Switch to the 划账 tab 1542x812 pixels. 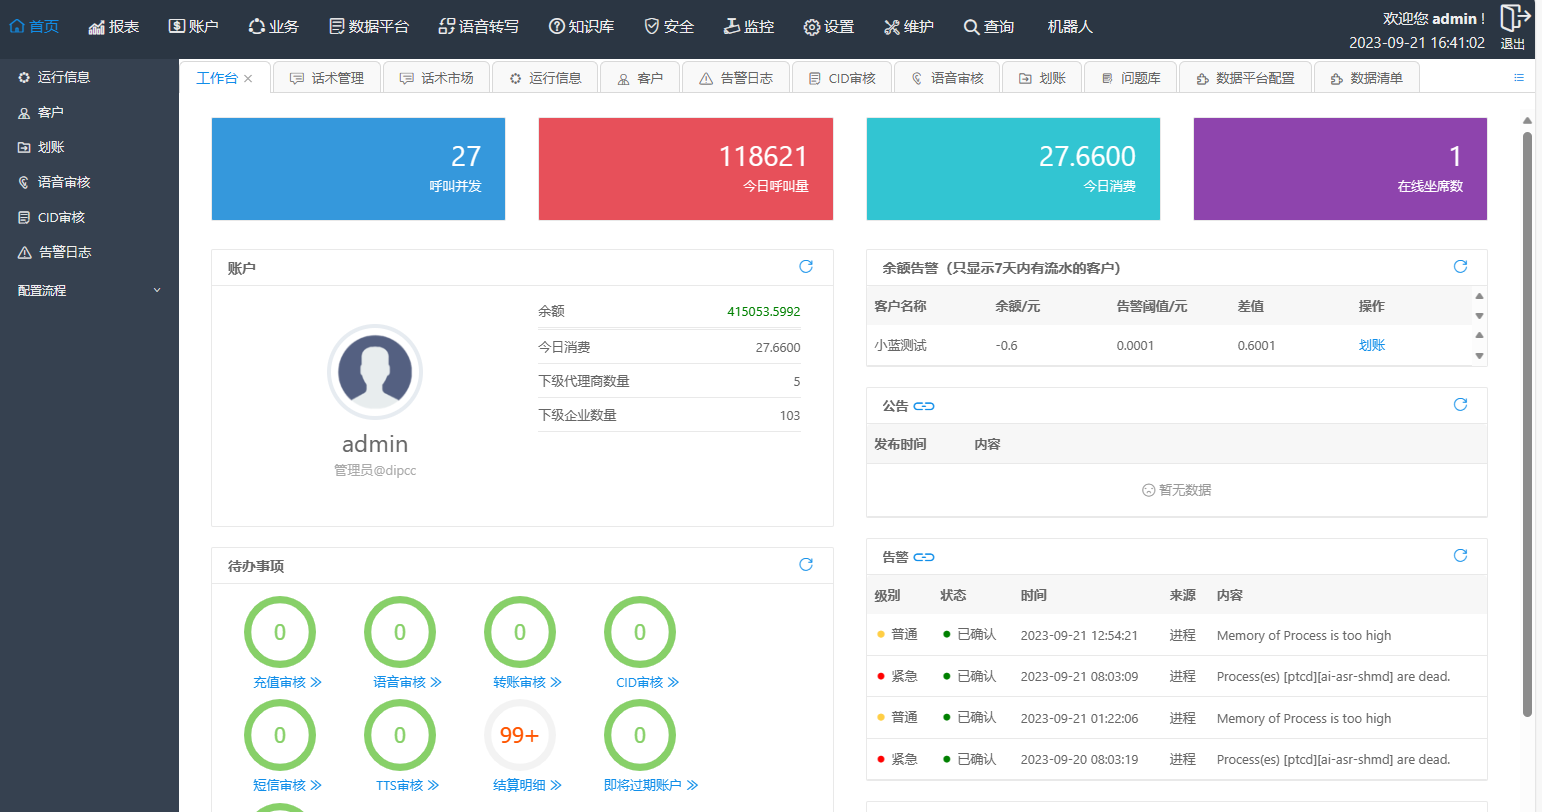pos(1042,78)
